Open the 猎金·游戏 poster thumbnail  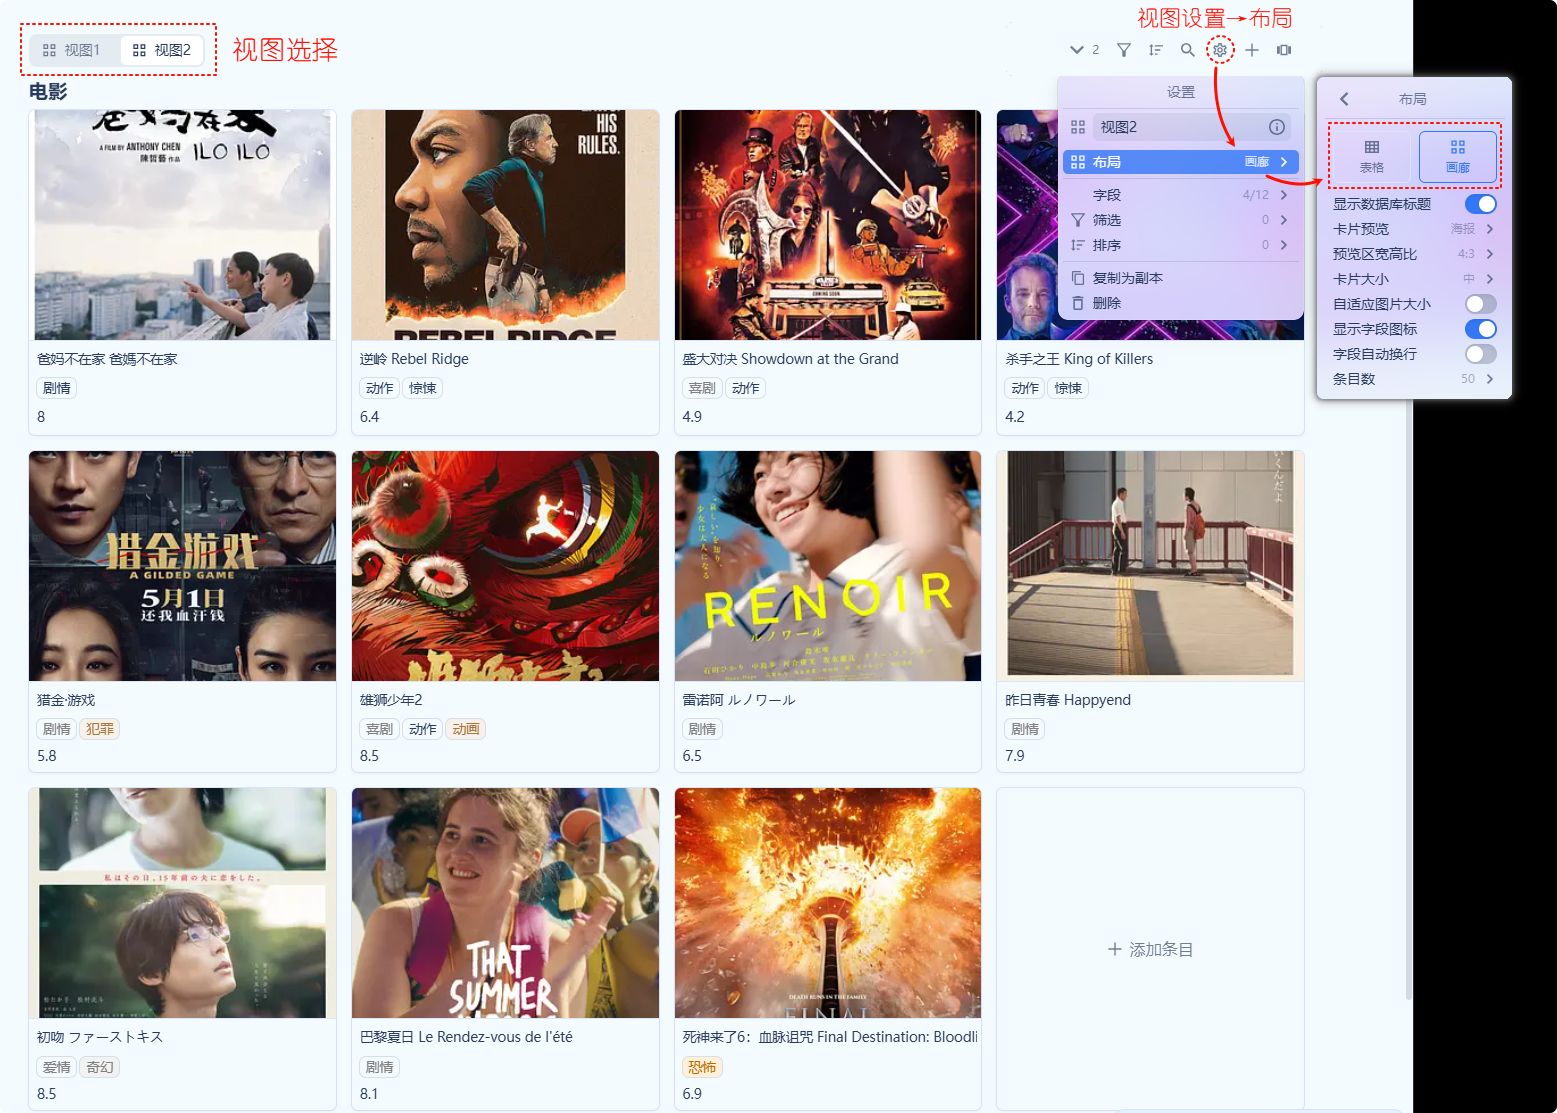[182, 566]
